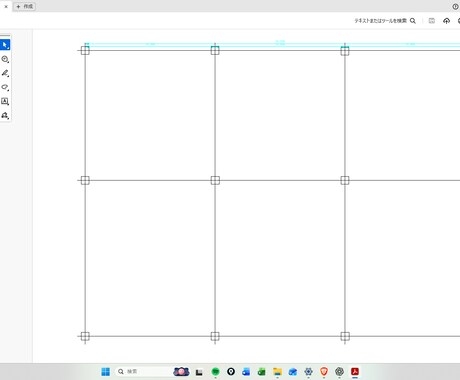This screenshot has width=460, height=380.
Task: Open help via the question mark icon
Action: [x=455, y=6]
